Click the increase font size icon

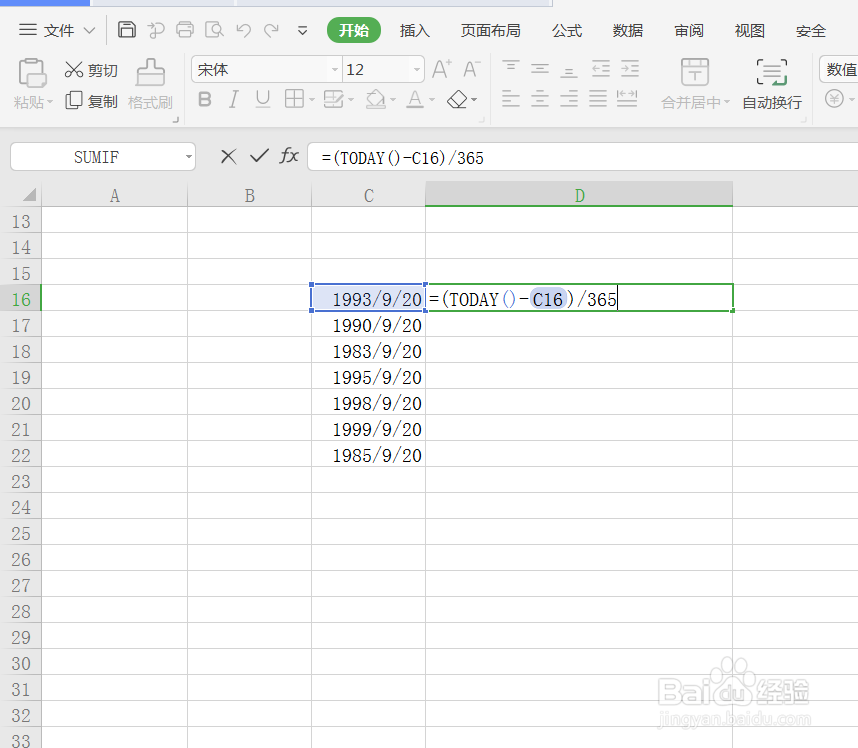tap(442, 69)
